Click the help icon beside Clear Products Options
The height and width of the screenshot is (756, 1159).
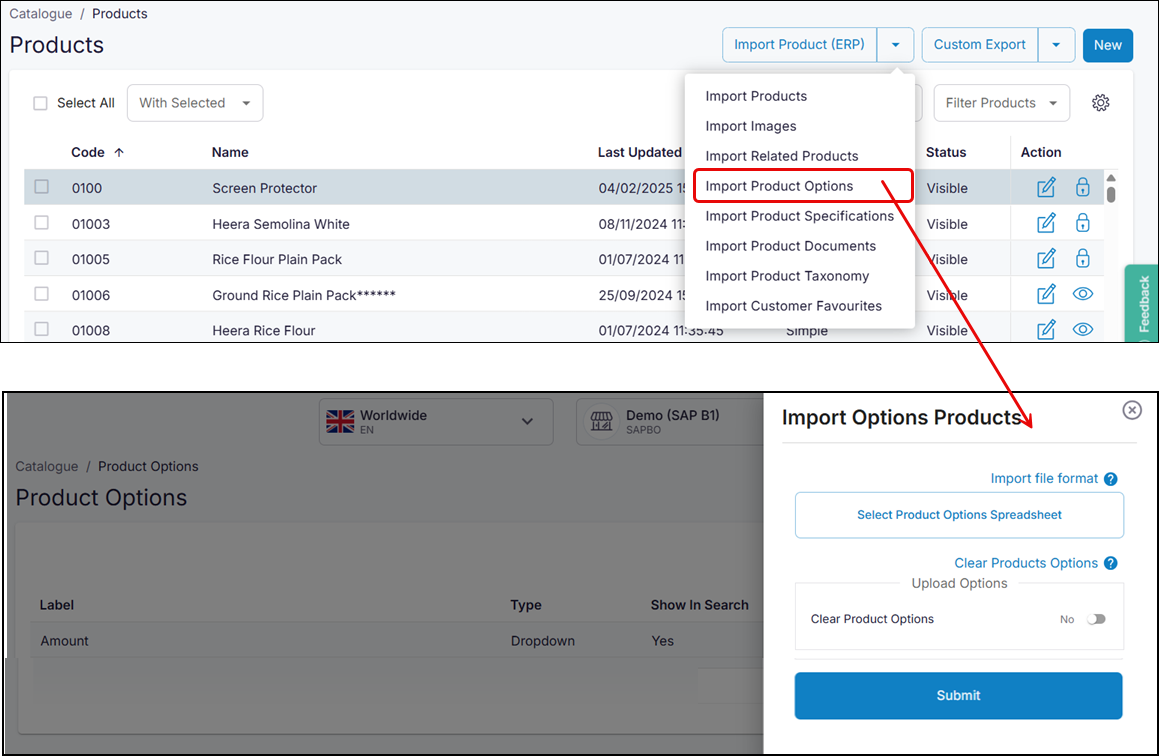(x=1110, y=562)
